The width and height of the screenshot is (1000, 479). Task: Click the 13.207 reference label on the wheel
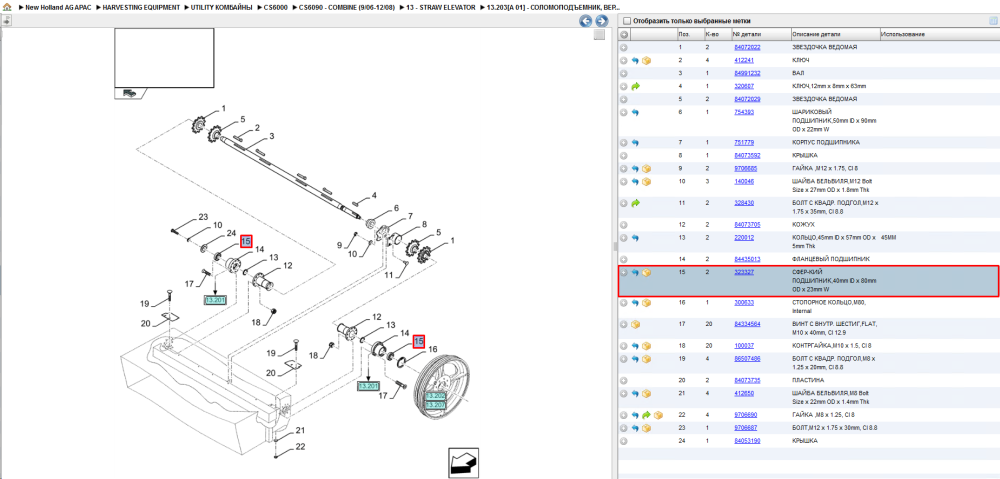click(x=436, y=405)
